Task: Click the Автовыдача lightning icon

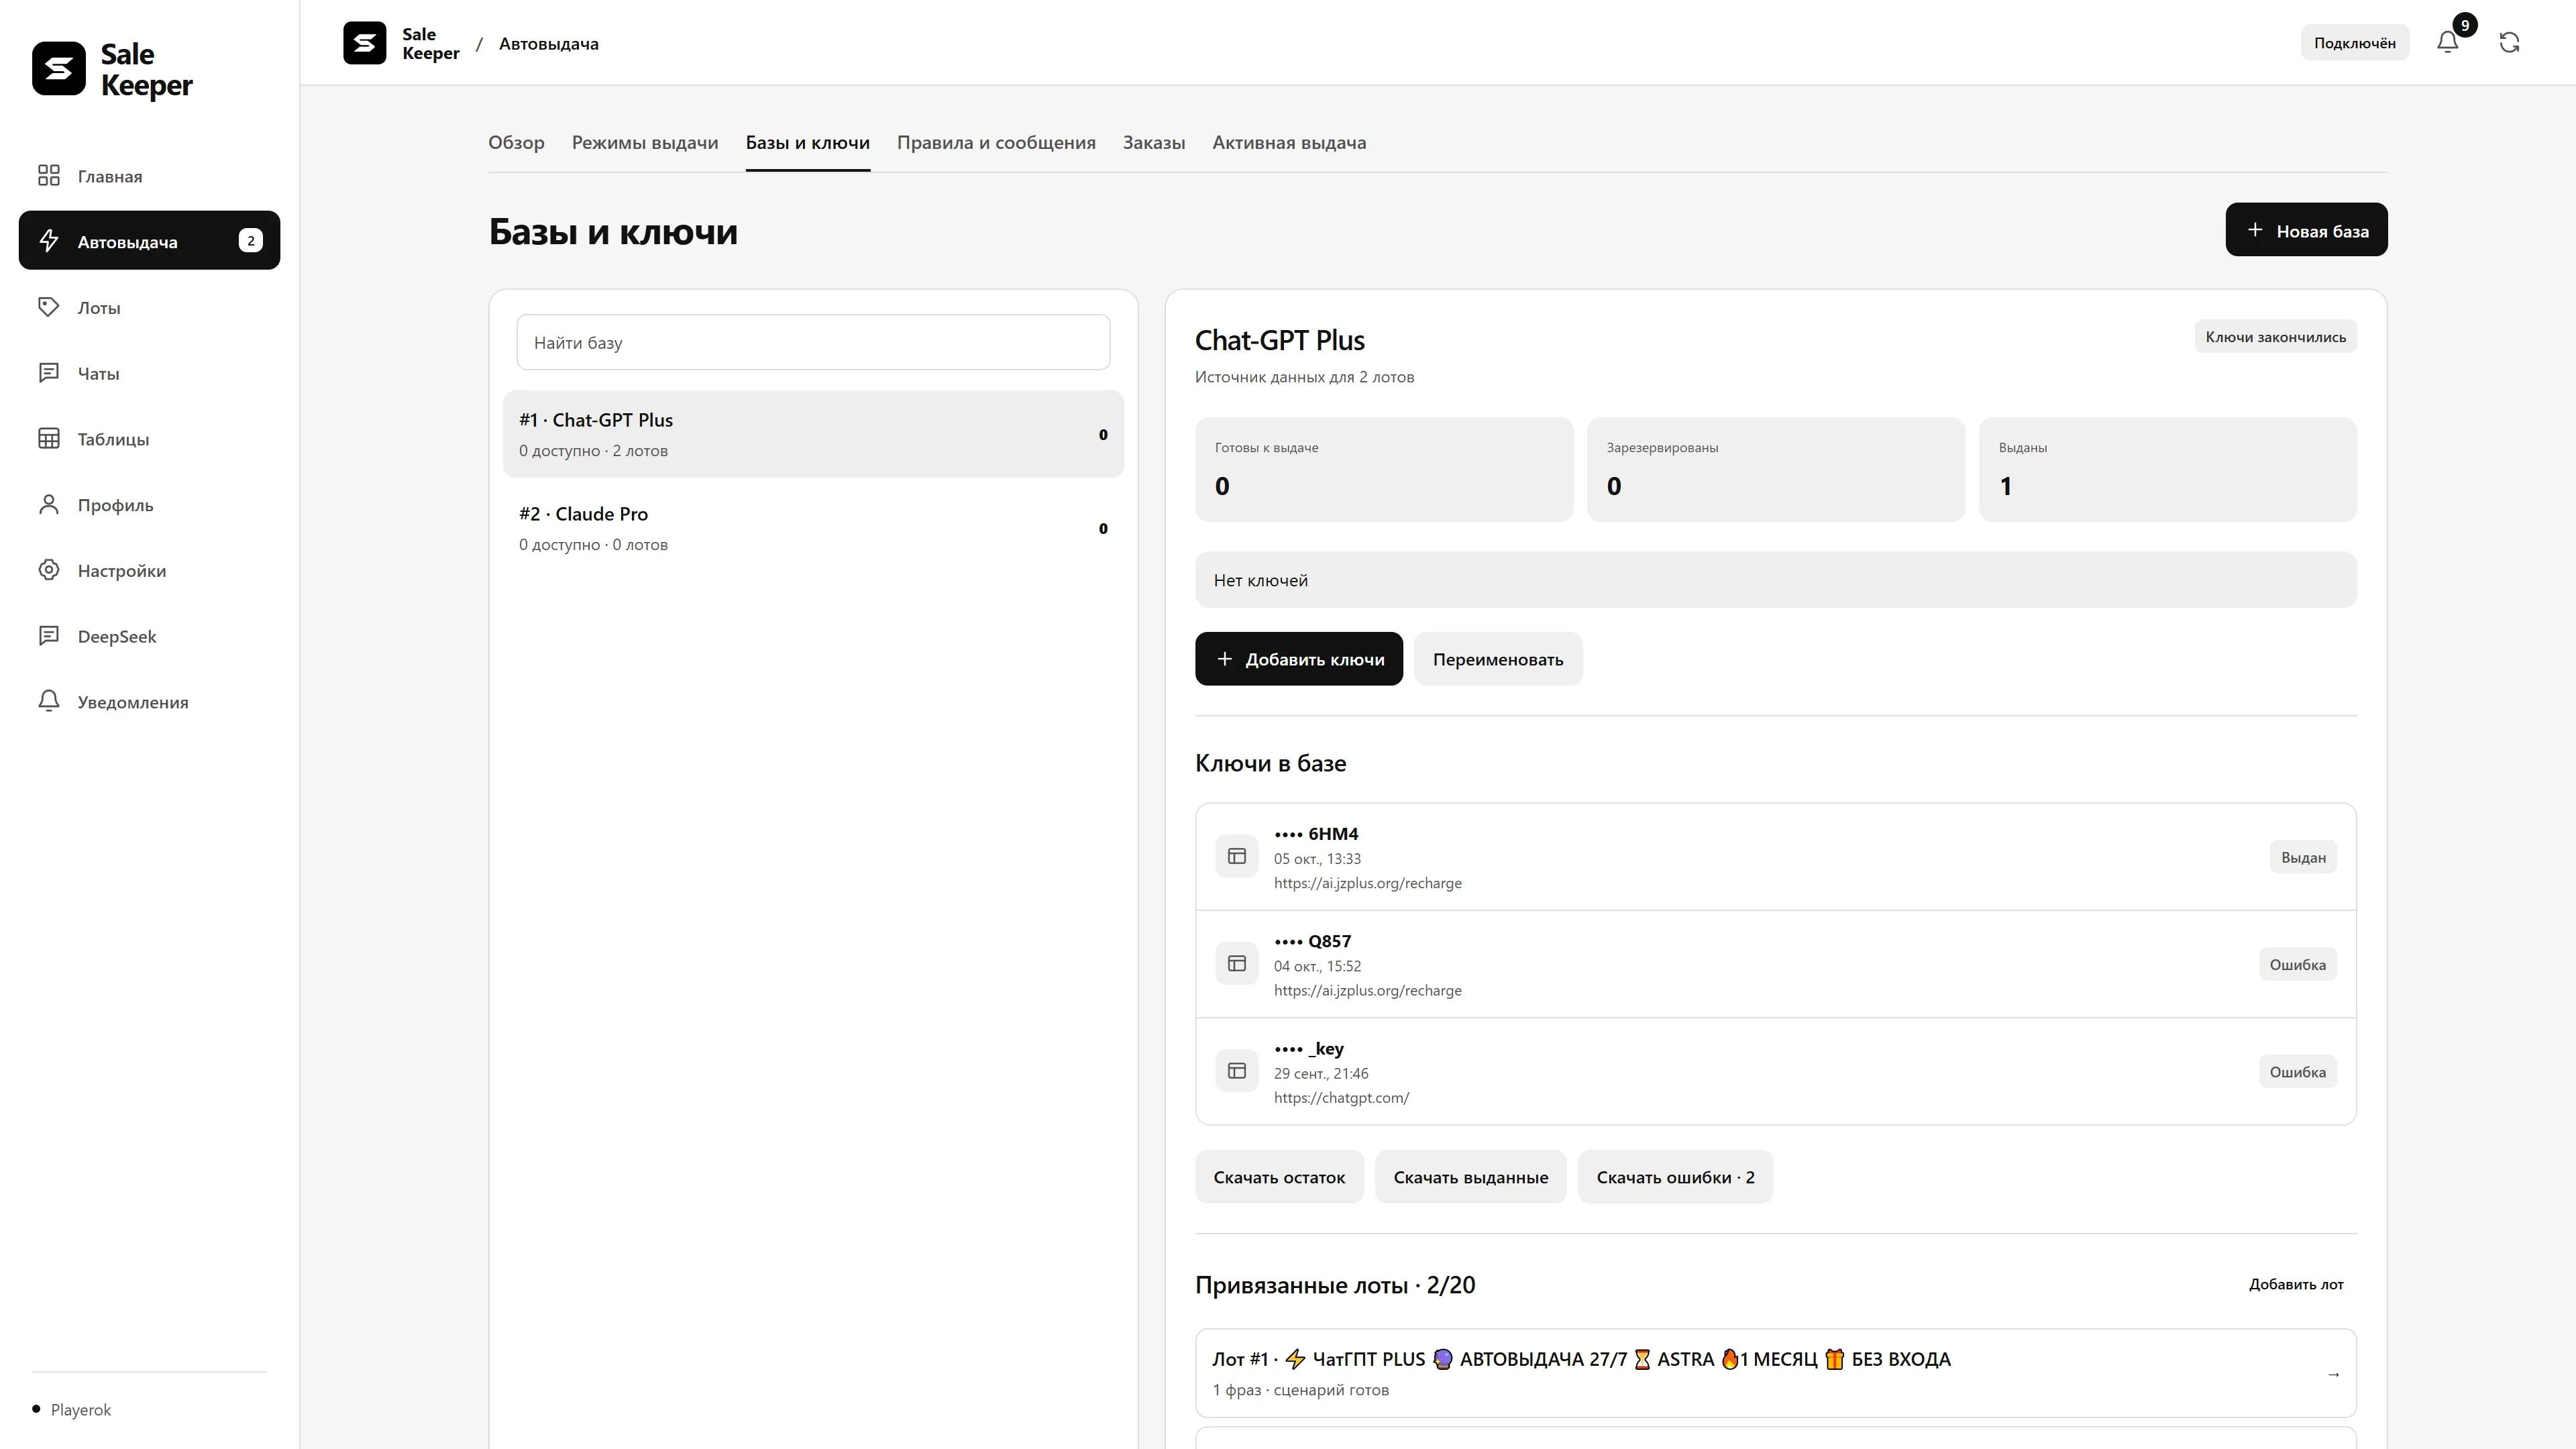Action: click(49, 241)
